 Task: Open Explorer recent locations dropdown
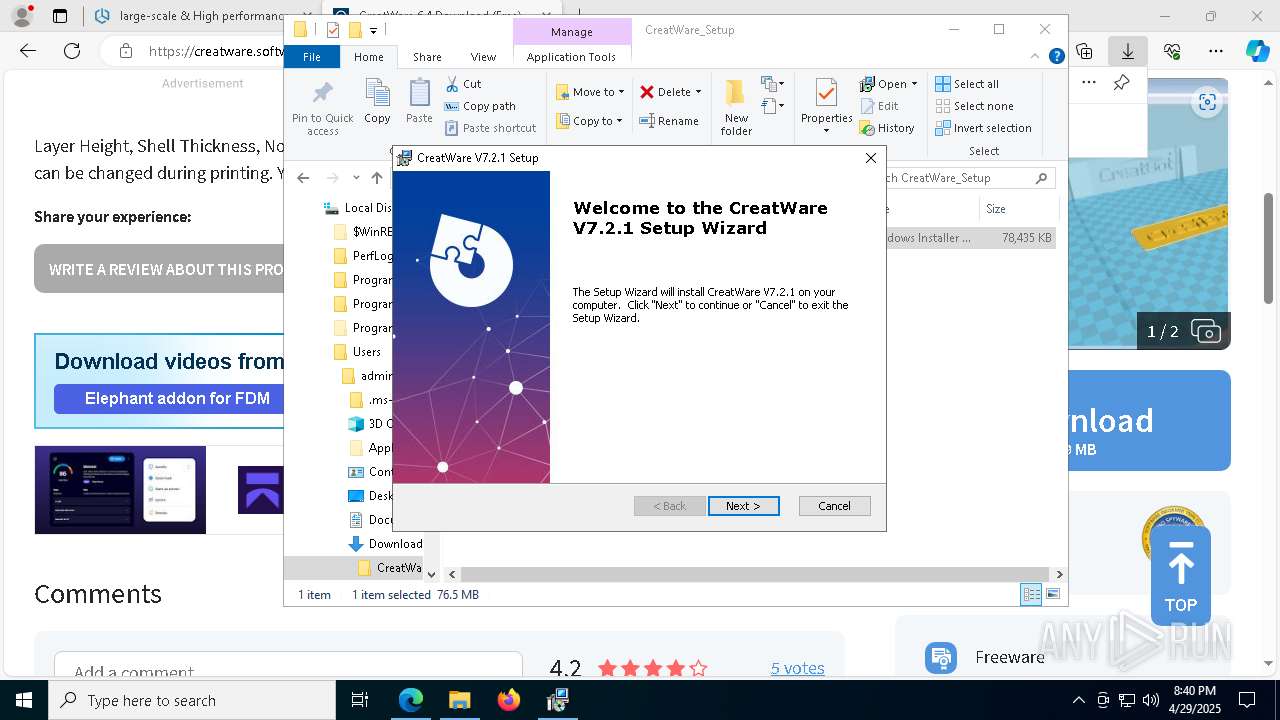356,178
